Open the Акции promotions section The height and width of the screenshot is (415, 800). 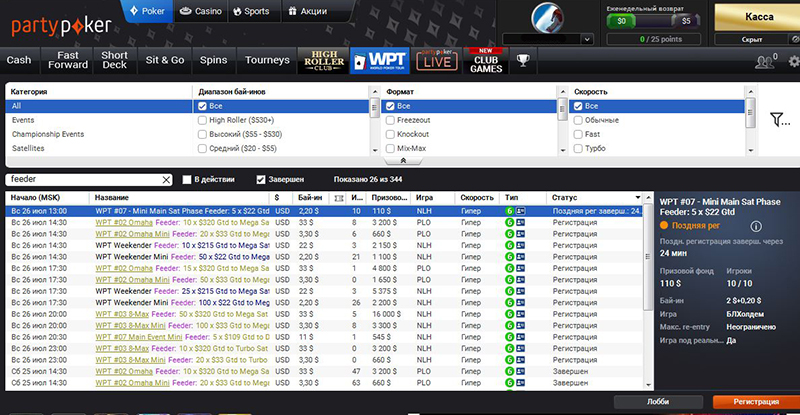click(308, 11)
